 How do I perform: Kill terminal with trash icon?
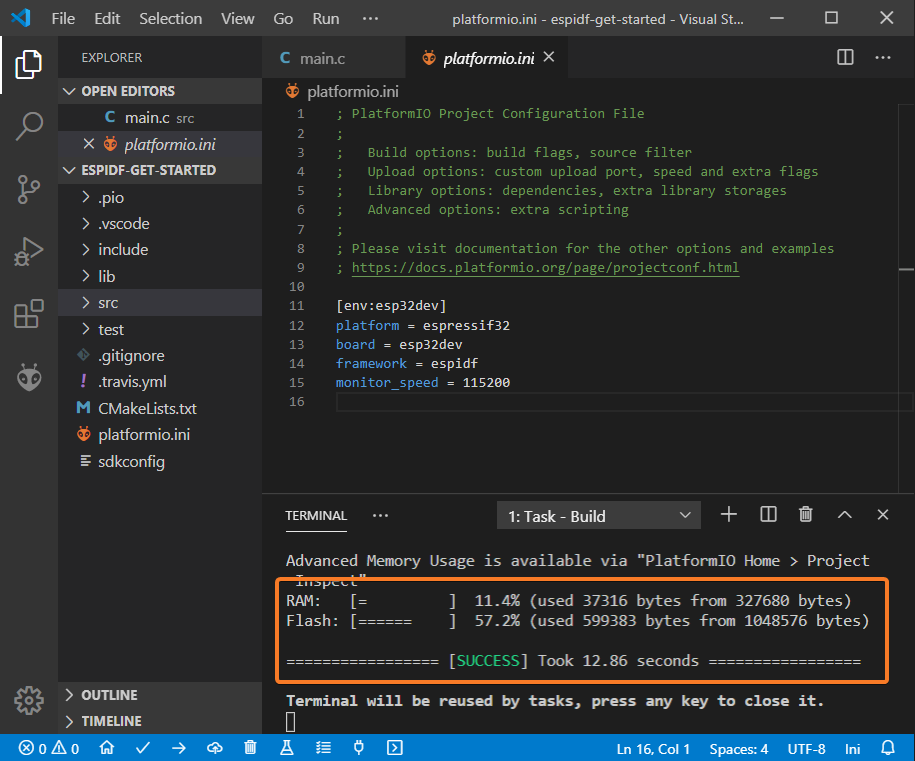(x=806, y=515)
